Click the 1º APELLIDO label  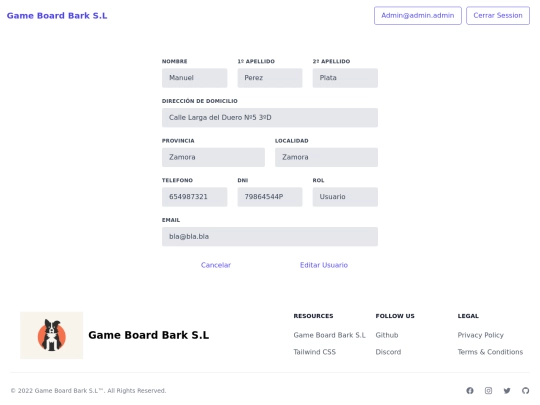tap(256, 61)
